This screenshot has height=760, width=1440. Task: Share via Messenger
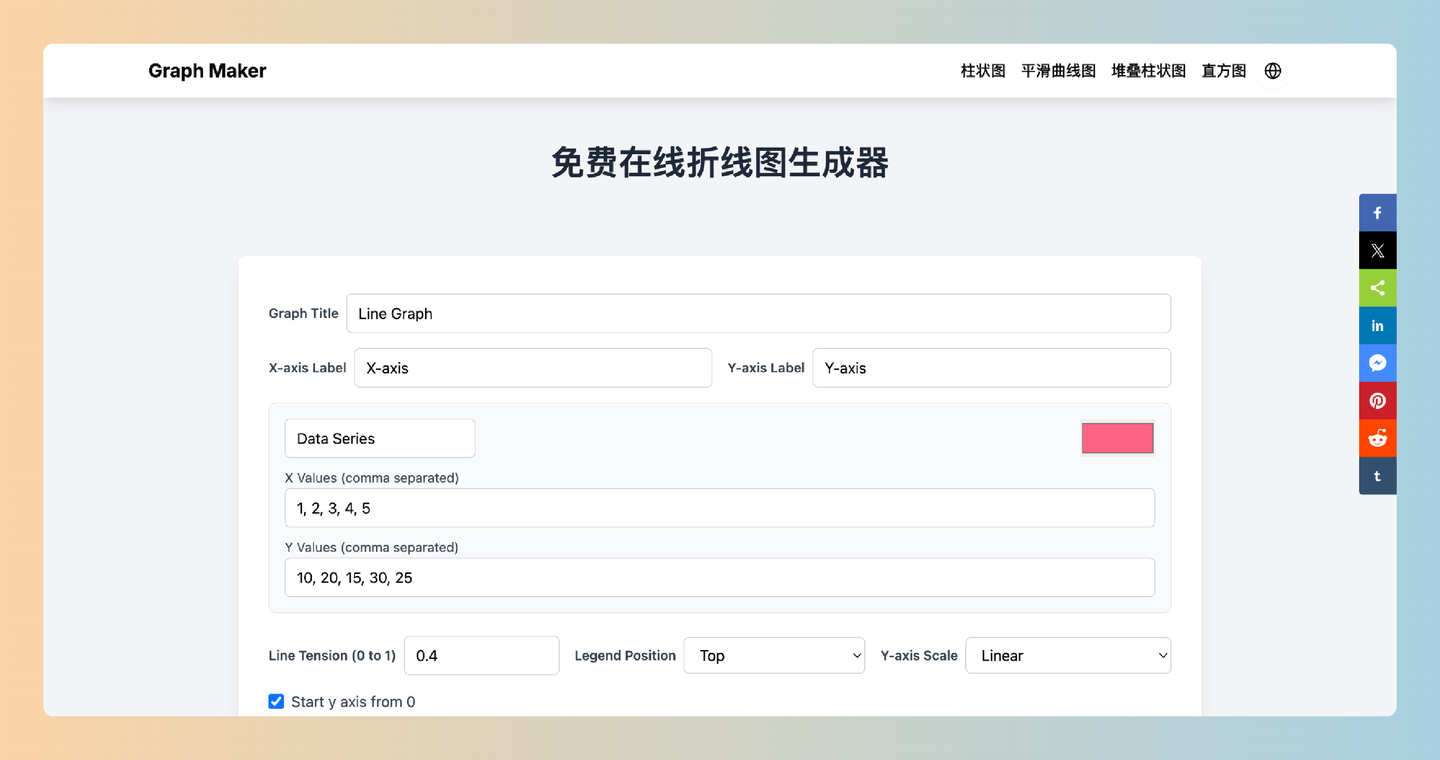click(x=1377, y=362)
